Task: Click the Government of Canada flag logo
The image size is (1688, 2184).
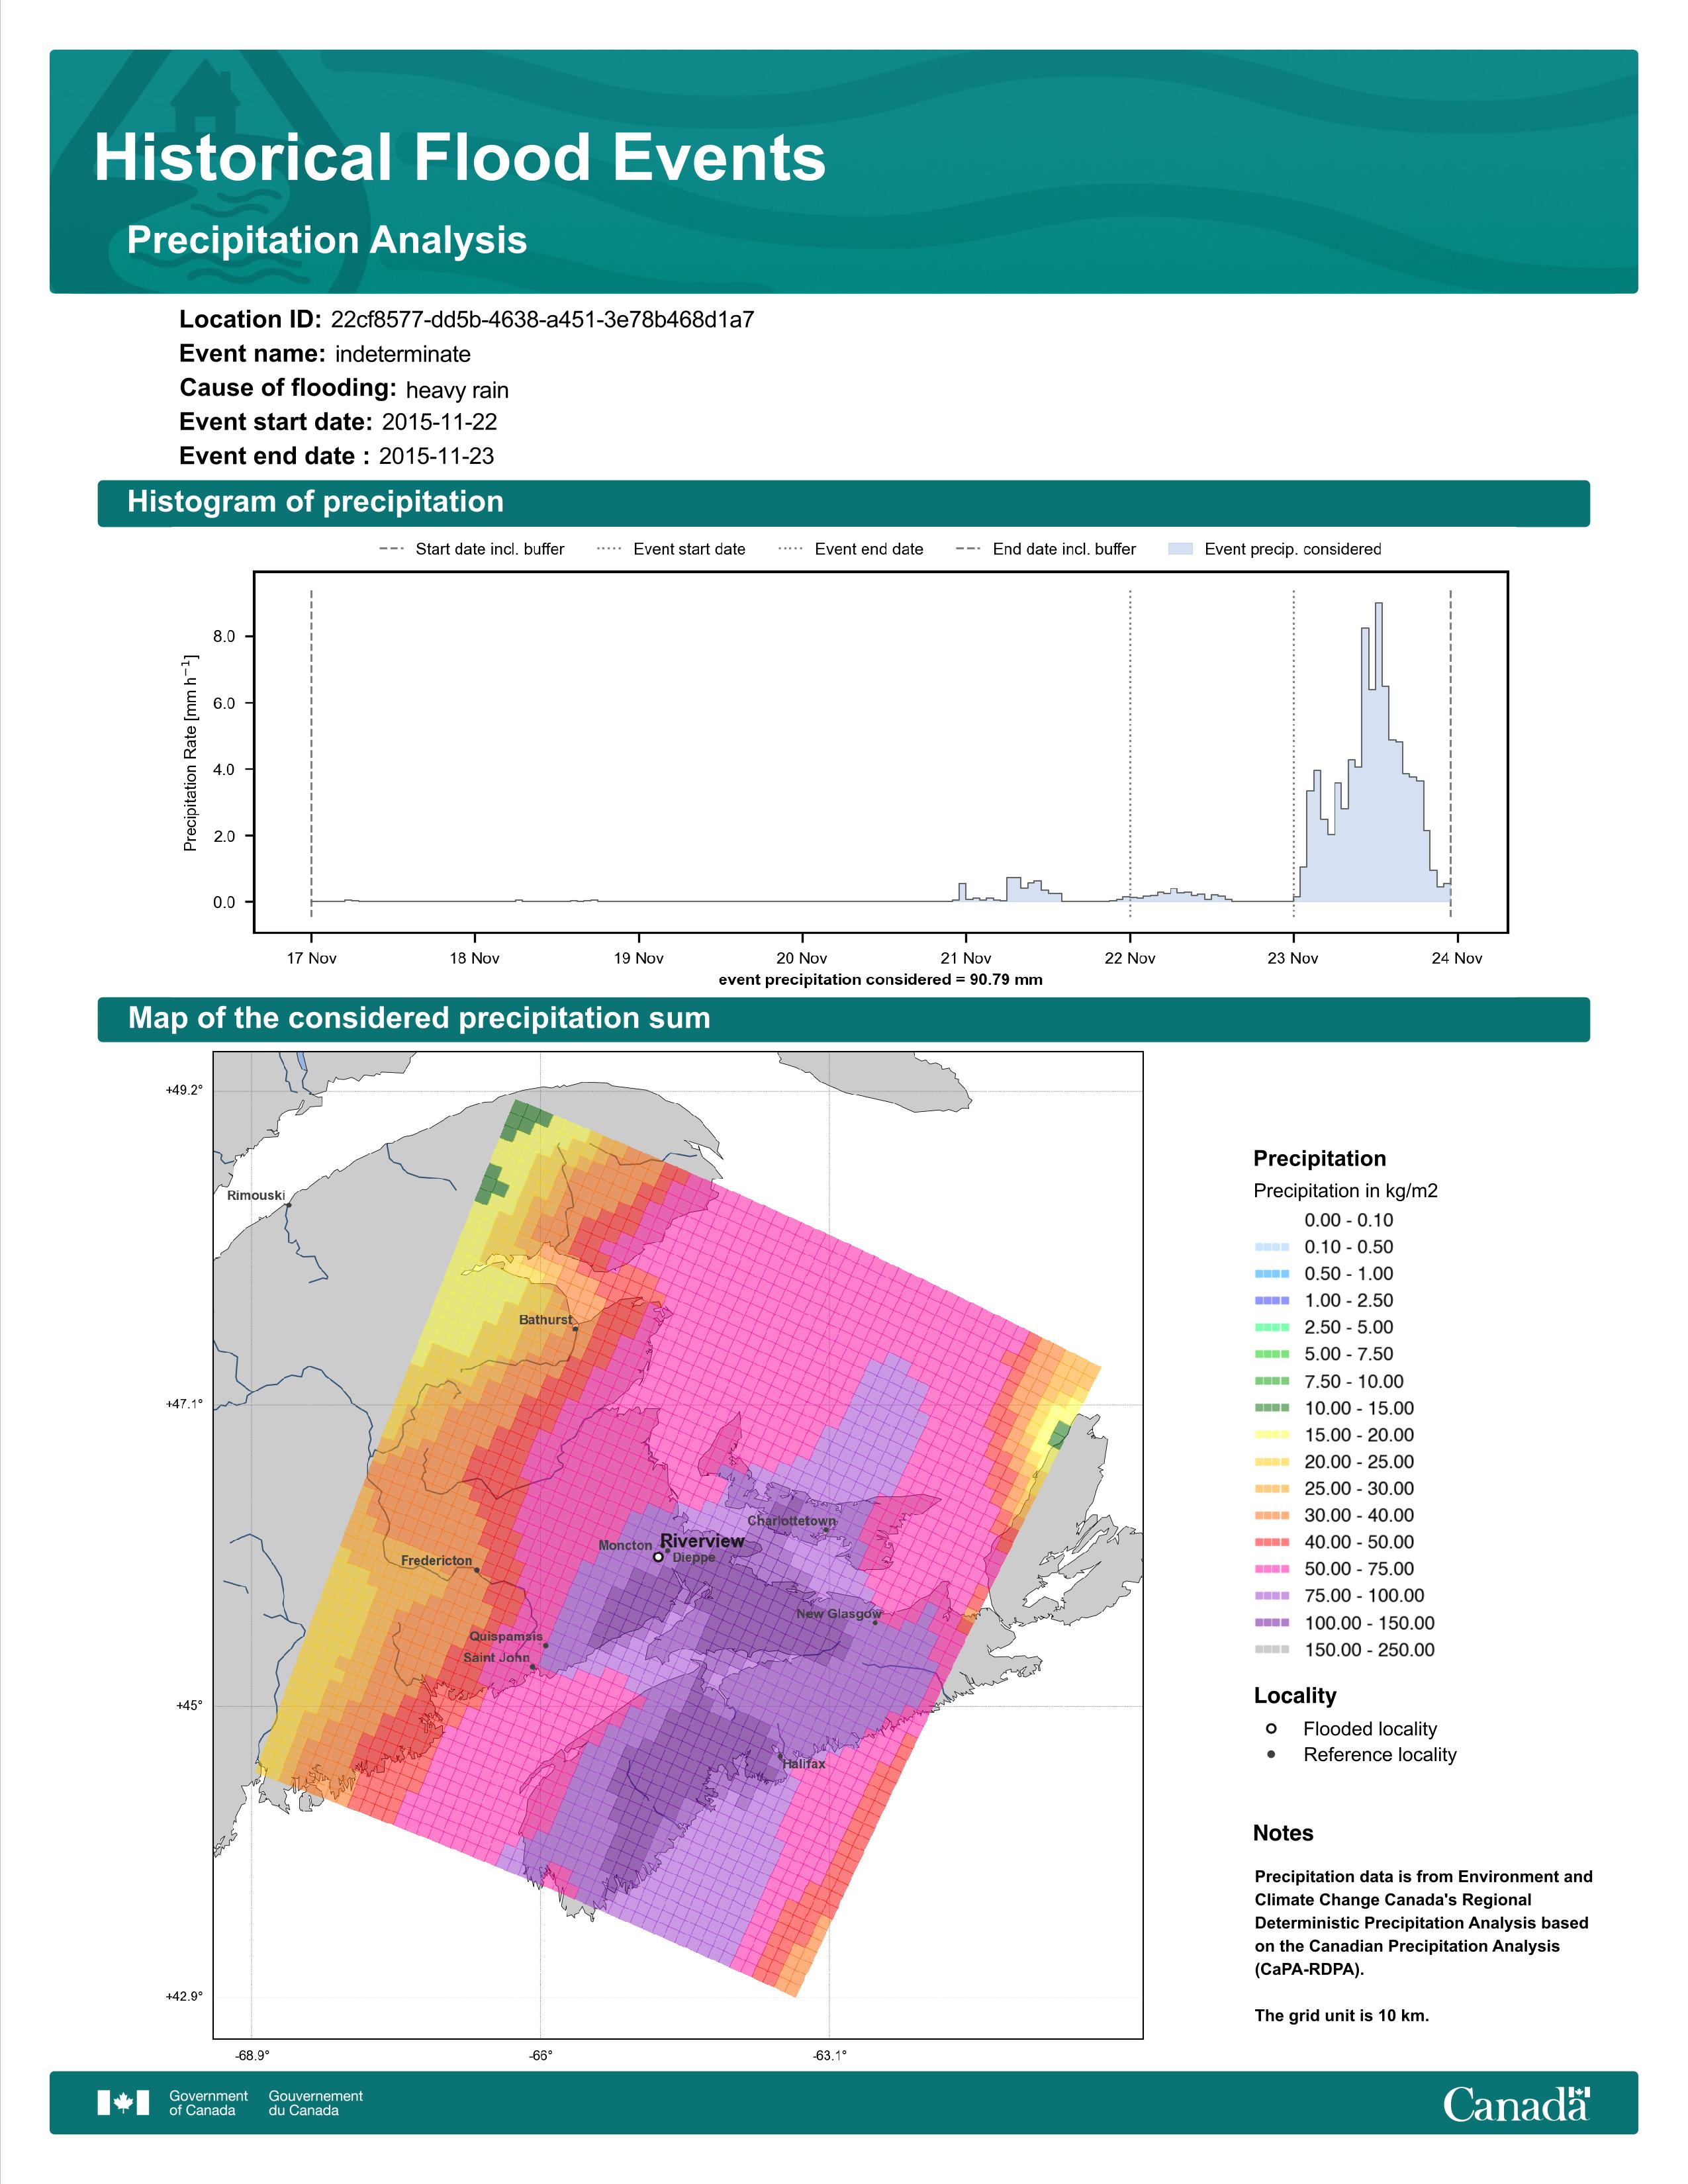Action: click(123, 2103)
